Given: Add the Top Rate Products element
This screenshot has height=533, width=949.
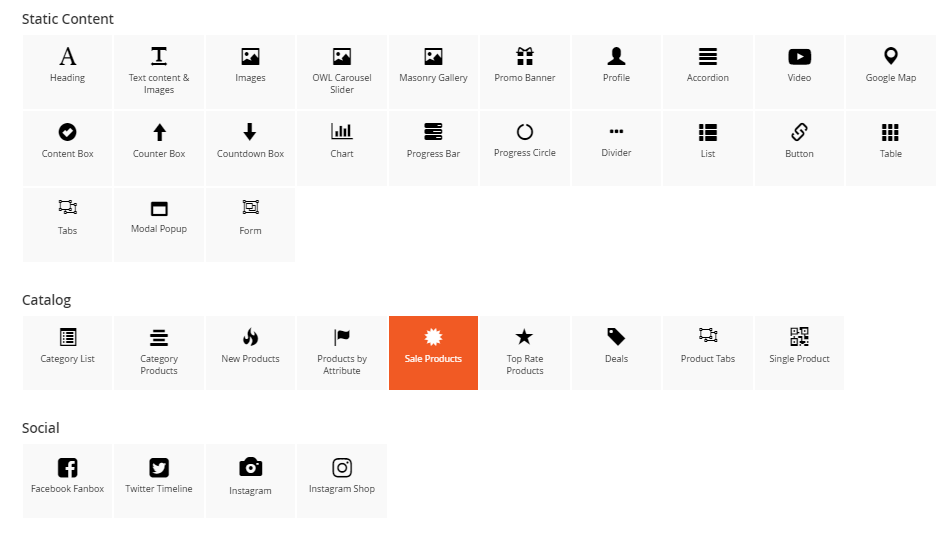Looking at the screenshot, I should point(525,352).
